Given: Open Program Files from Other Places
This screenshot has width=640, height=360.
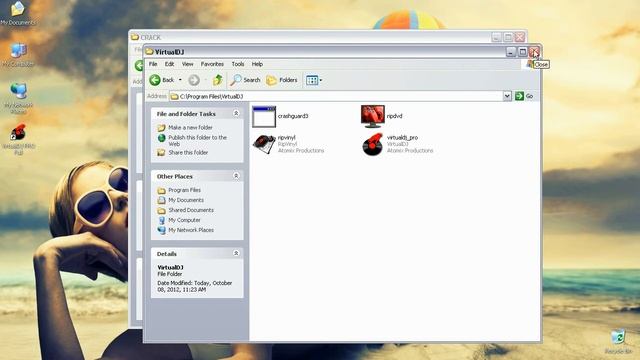Looking at the screenshot, I should pyautogui.click(x=184, y=190).
